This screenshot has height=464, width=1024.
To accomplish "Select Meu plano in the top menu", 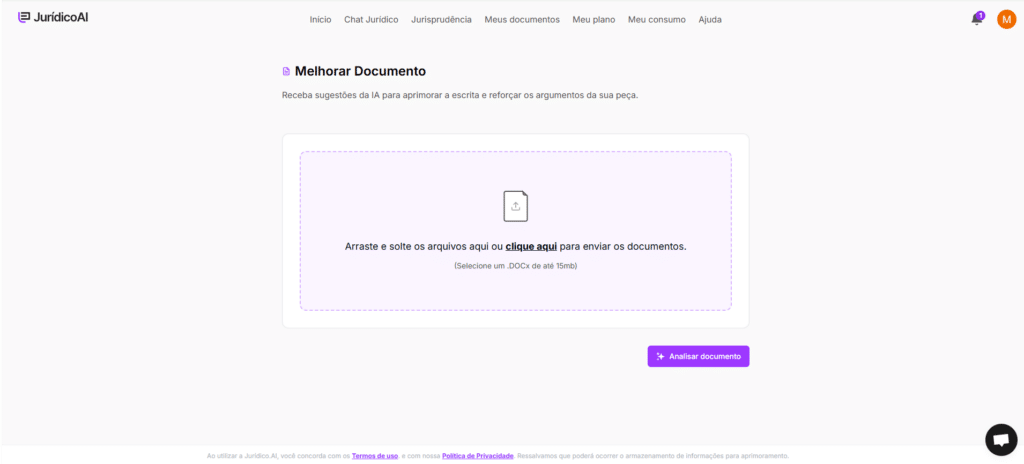I will 593,19.
